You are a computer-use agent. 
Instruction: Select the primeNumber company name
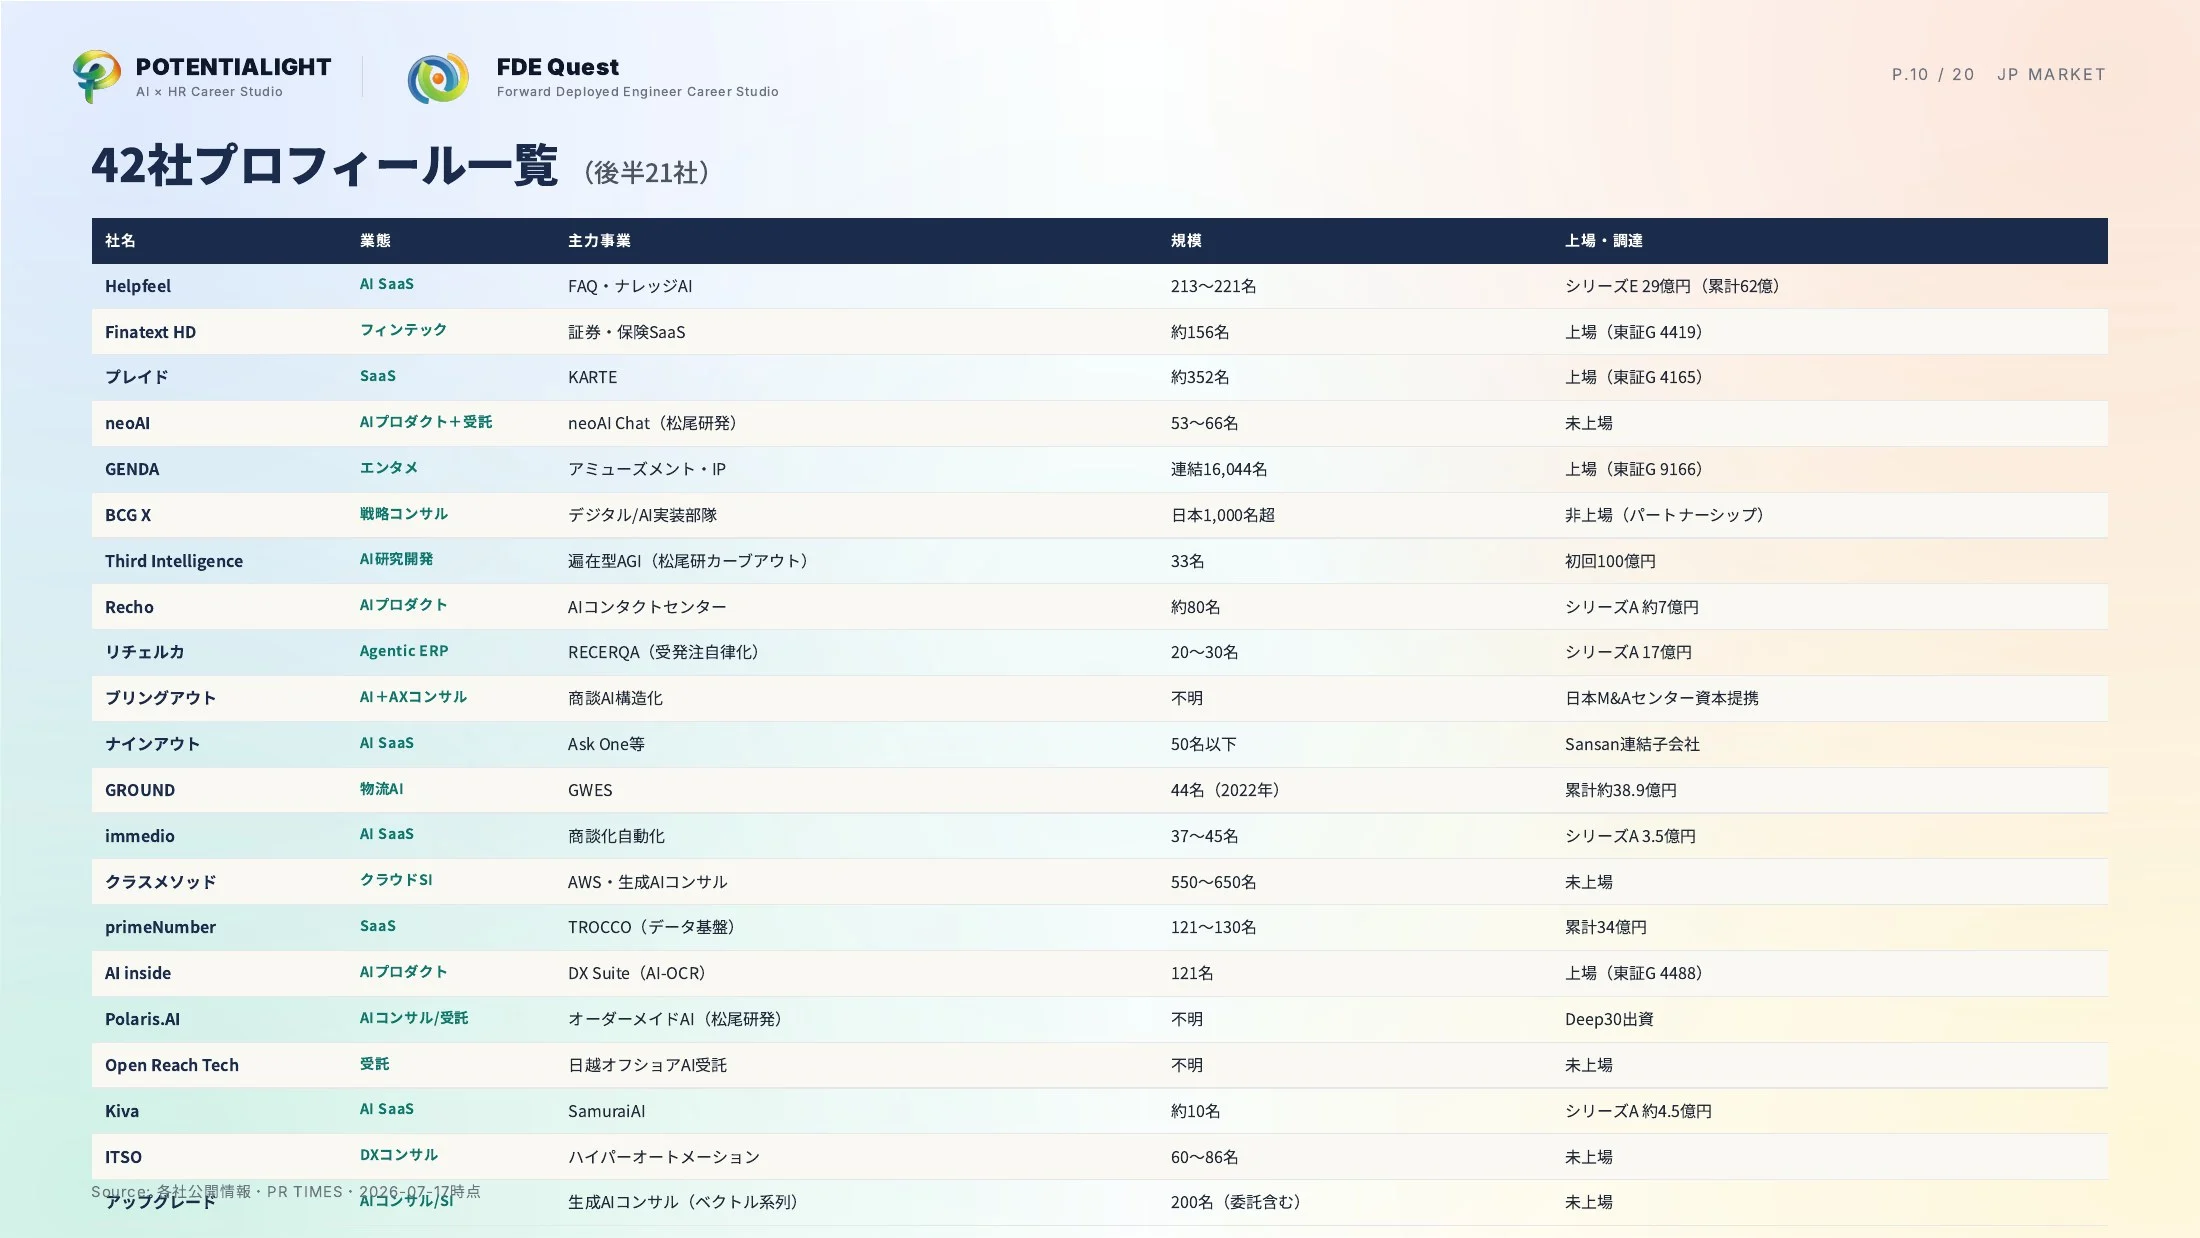(x=160, y=927)
